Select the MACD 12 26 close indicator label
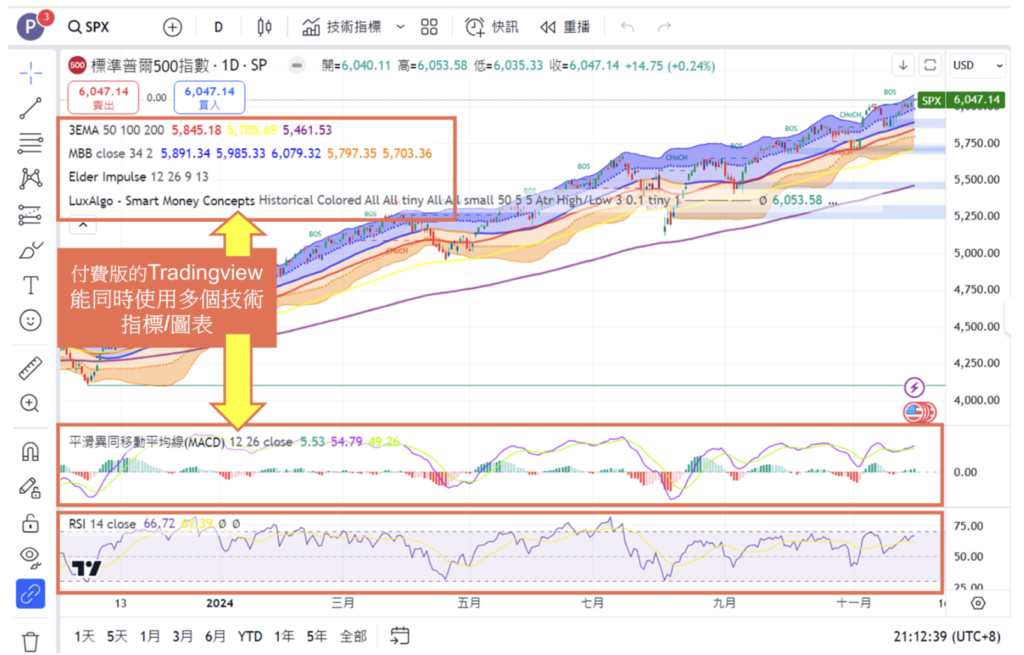Screen dimensions: 1024x655 point(180,442)
